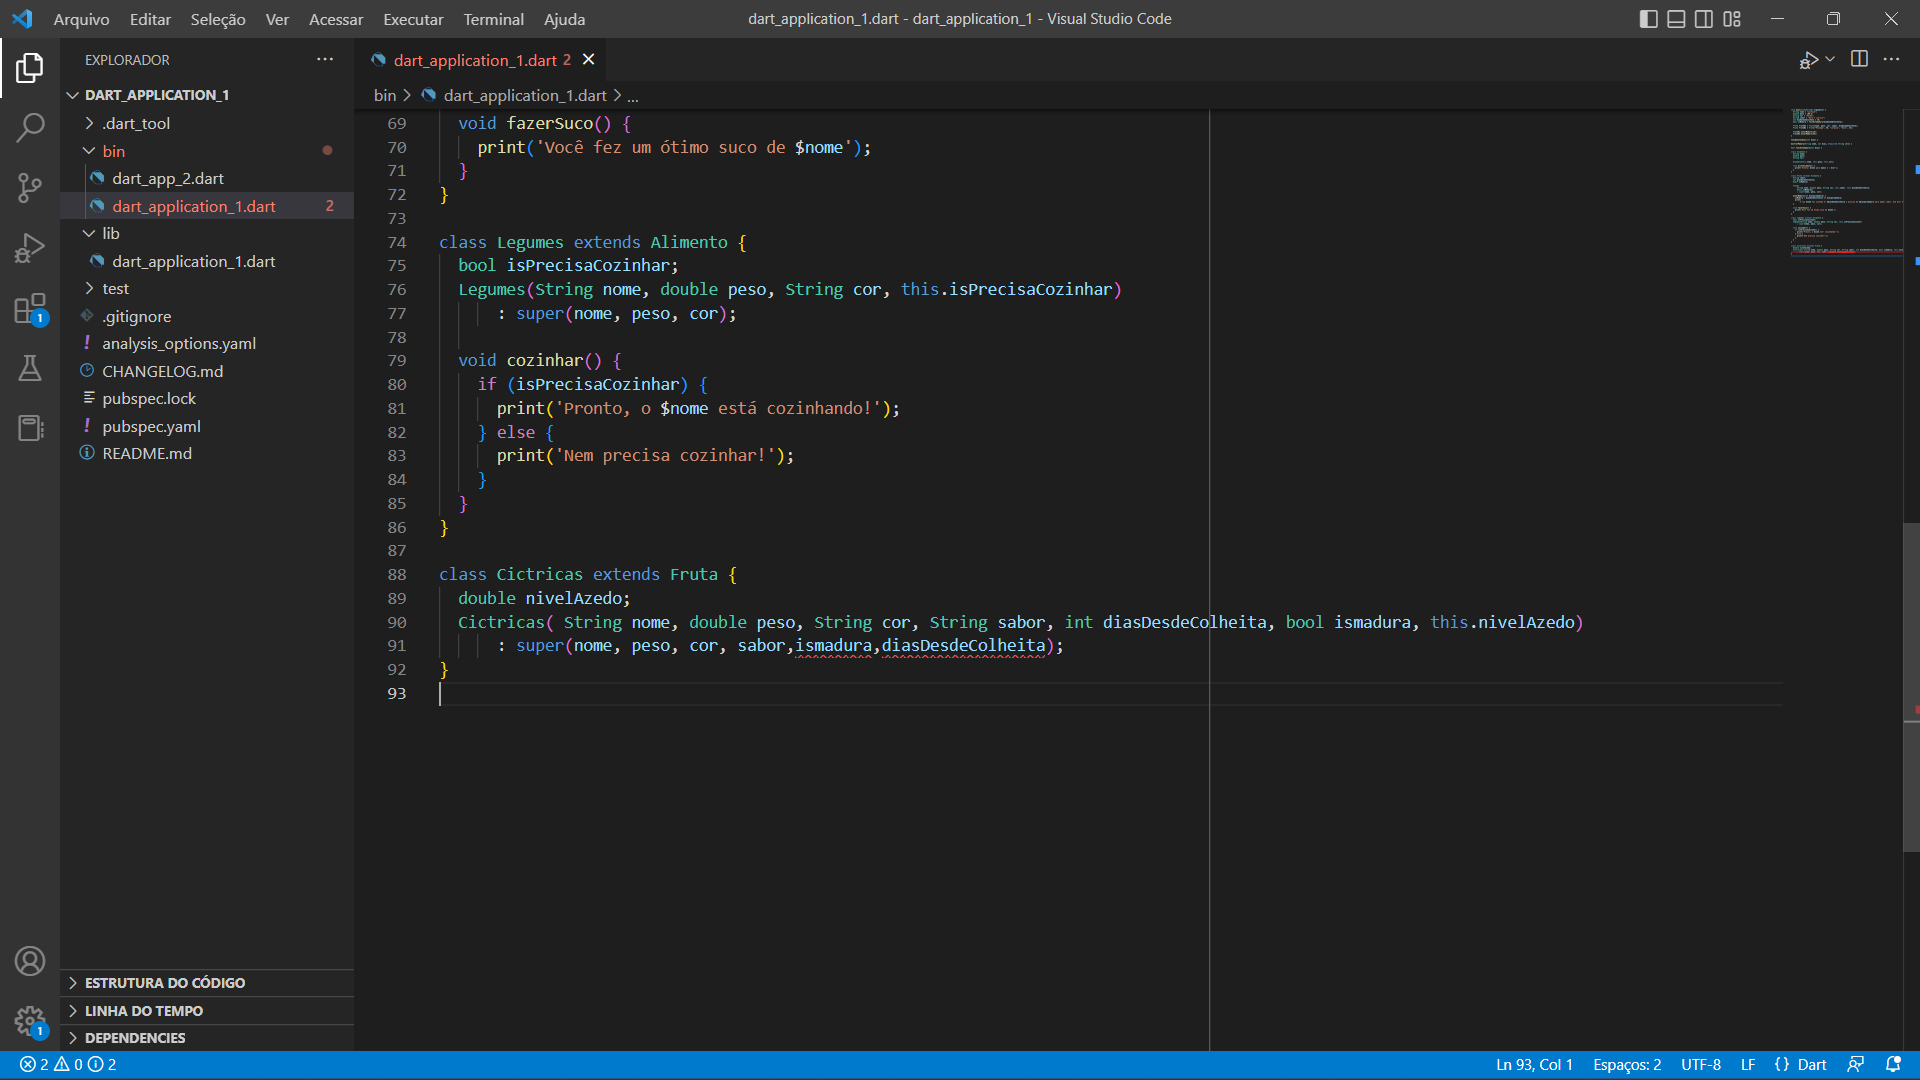Select the Search icon in activity bar
The image size is (1920, 1080).
[x=29, y=128]
